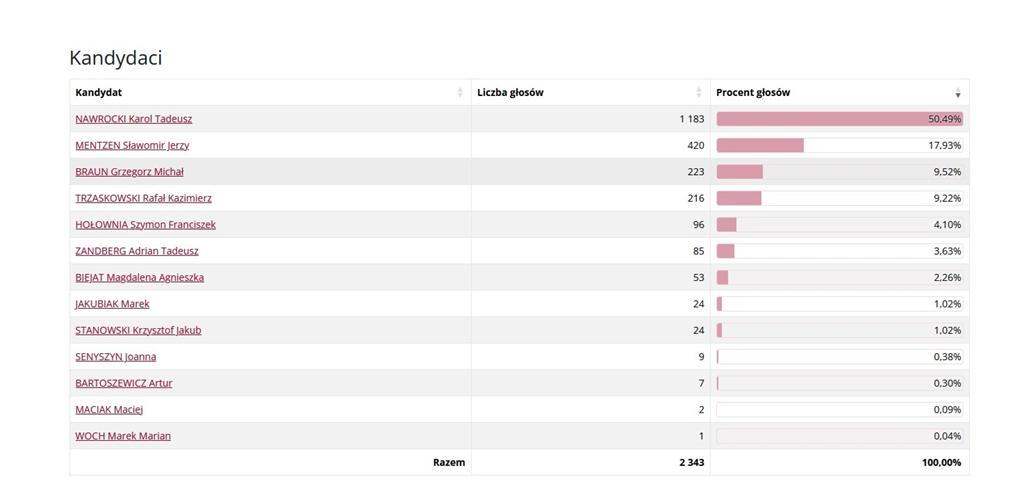Open BRAUN Grzegorz Michał link
Screen dimensions: 1024x493
129,172
